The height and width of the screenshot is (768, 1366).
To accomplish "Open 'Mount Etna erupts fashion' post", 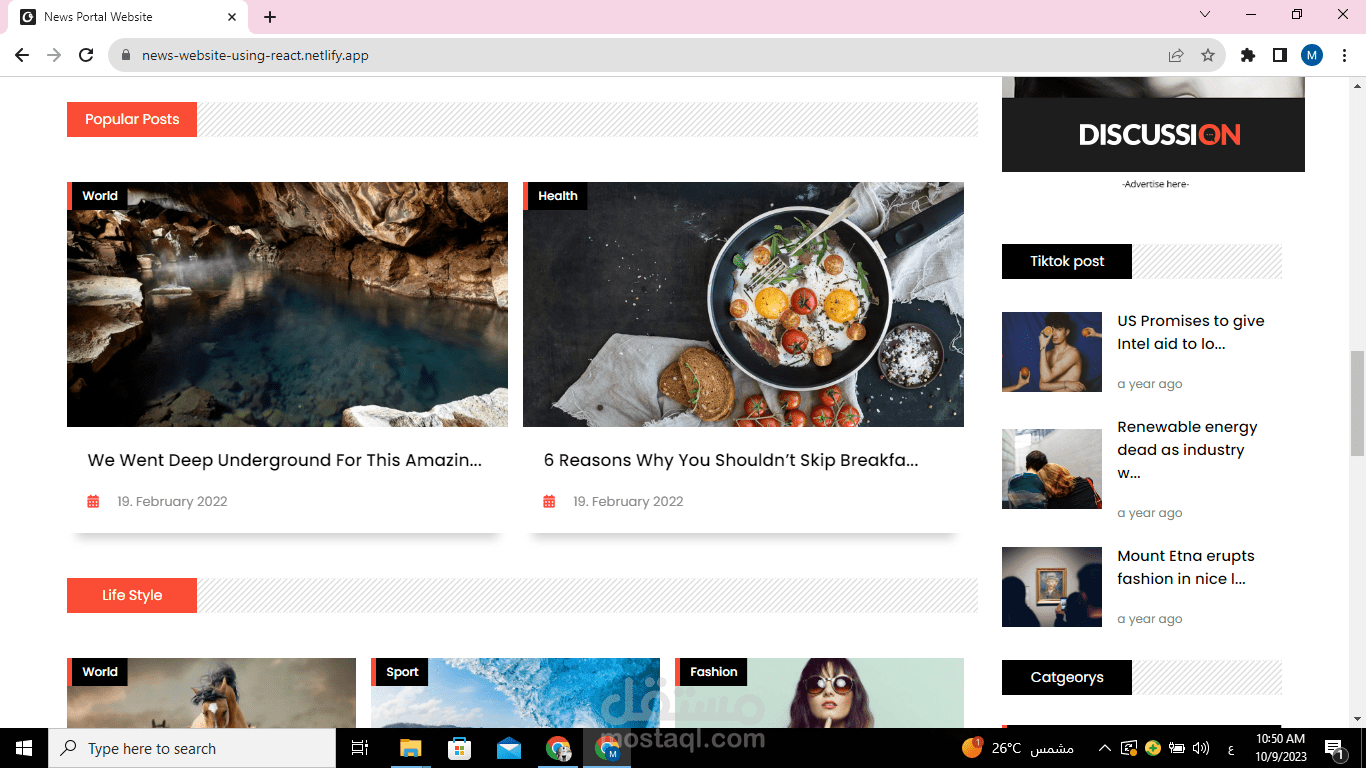I will click(1186, 567).
